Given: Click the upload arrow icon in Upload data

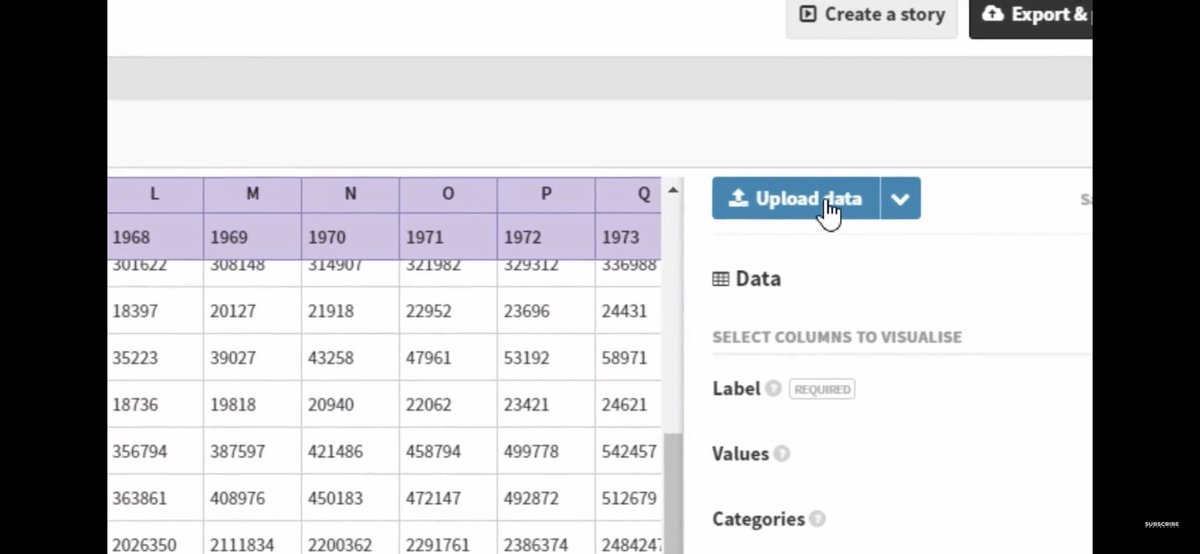Looking at the screenshot, I should point(738,198).
